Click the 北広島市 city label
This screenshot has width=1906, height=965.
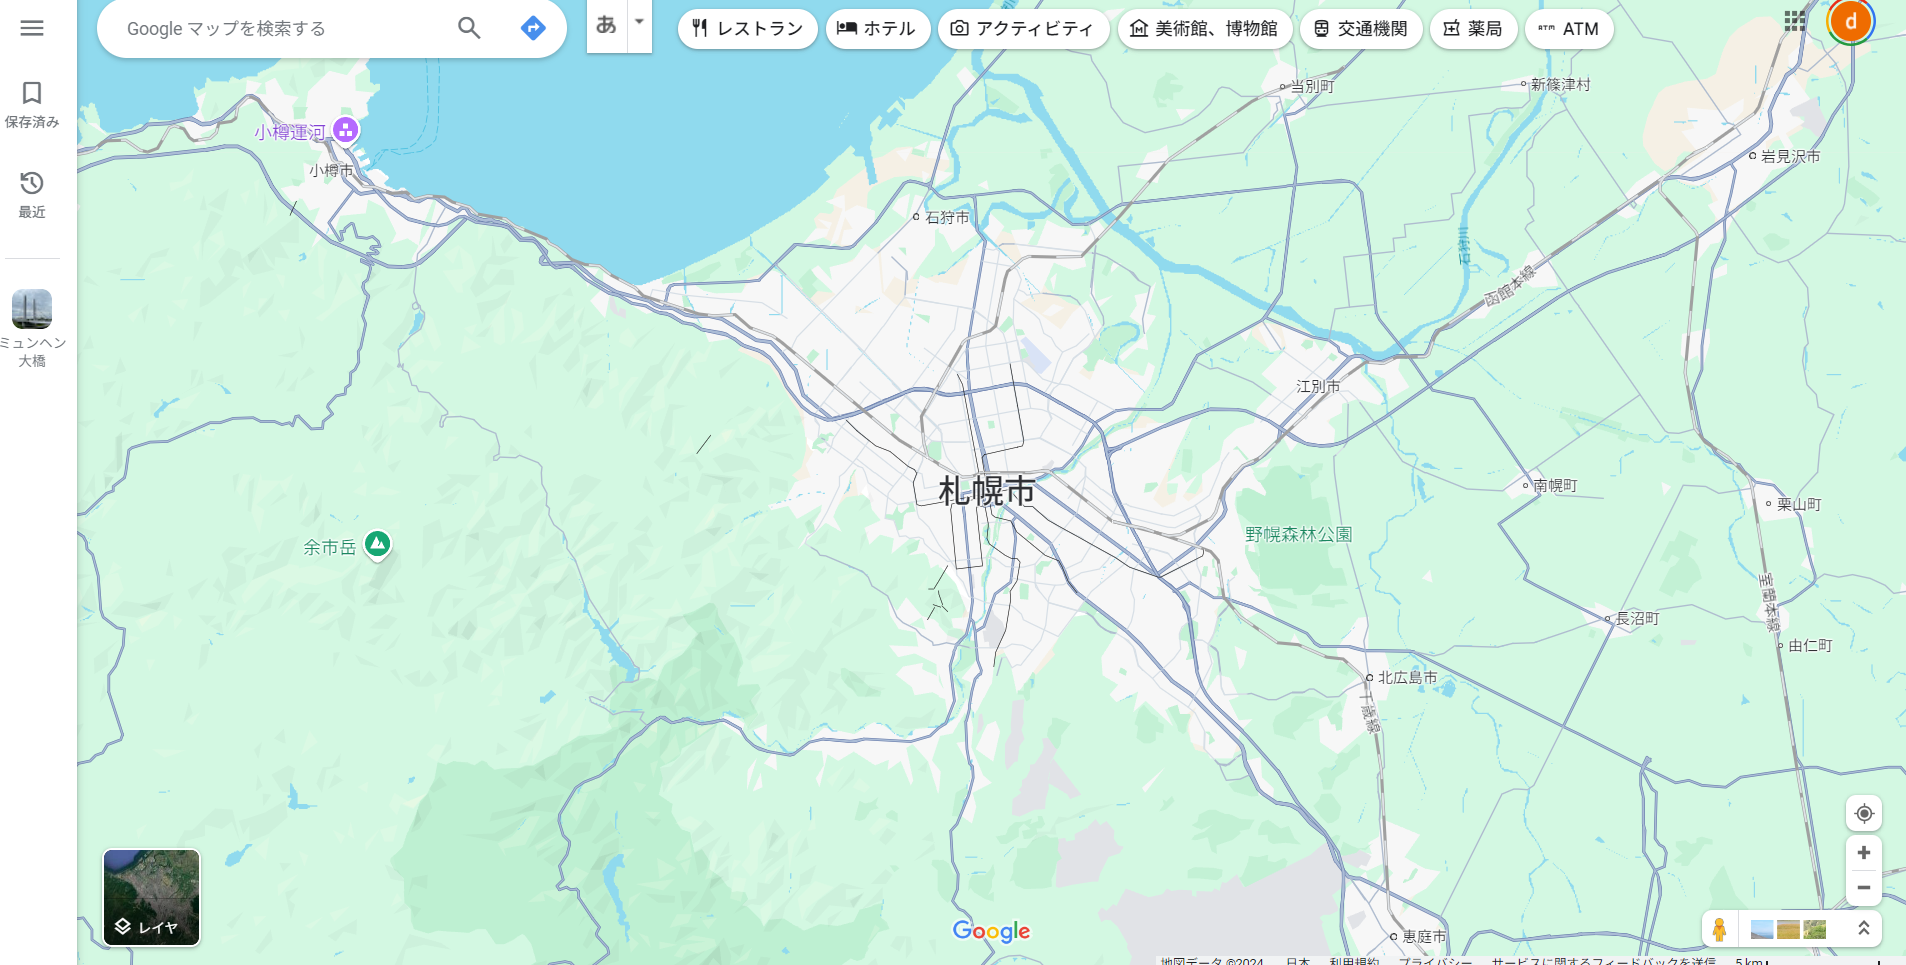(1407, 678)
